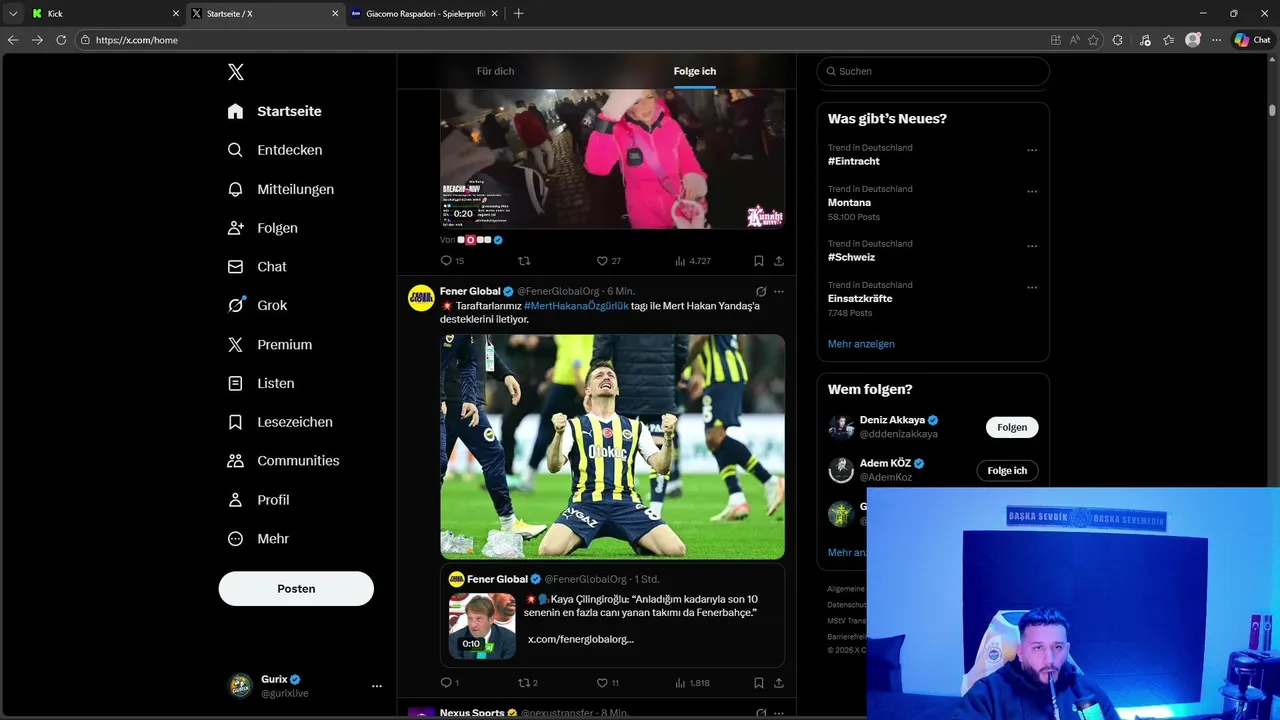
Task: Open the #Schweiz trend
Action: coord(851,257)
